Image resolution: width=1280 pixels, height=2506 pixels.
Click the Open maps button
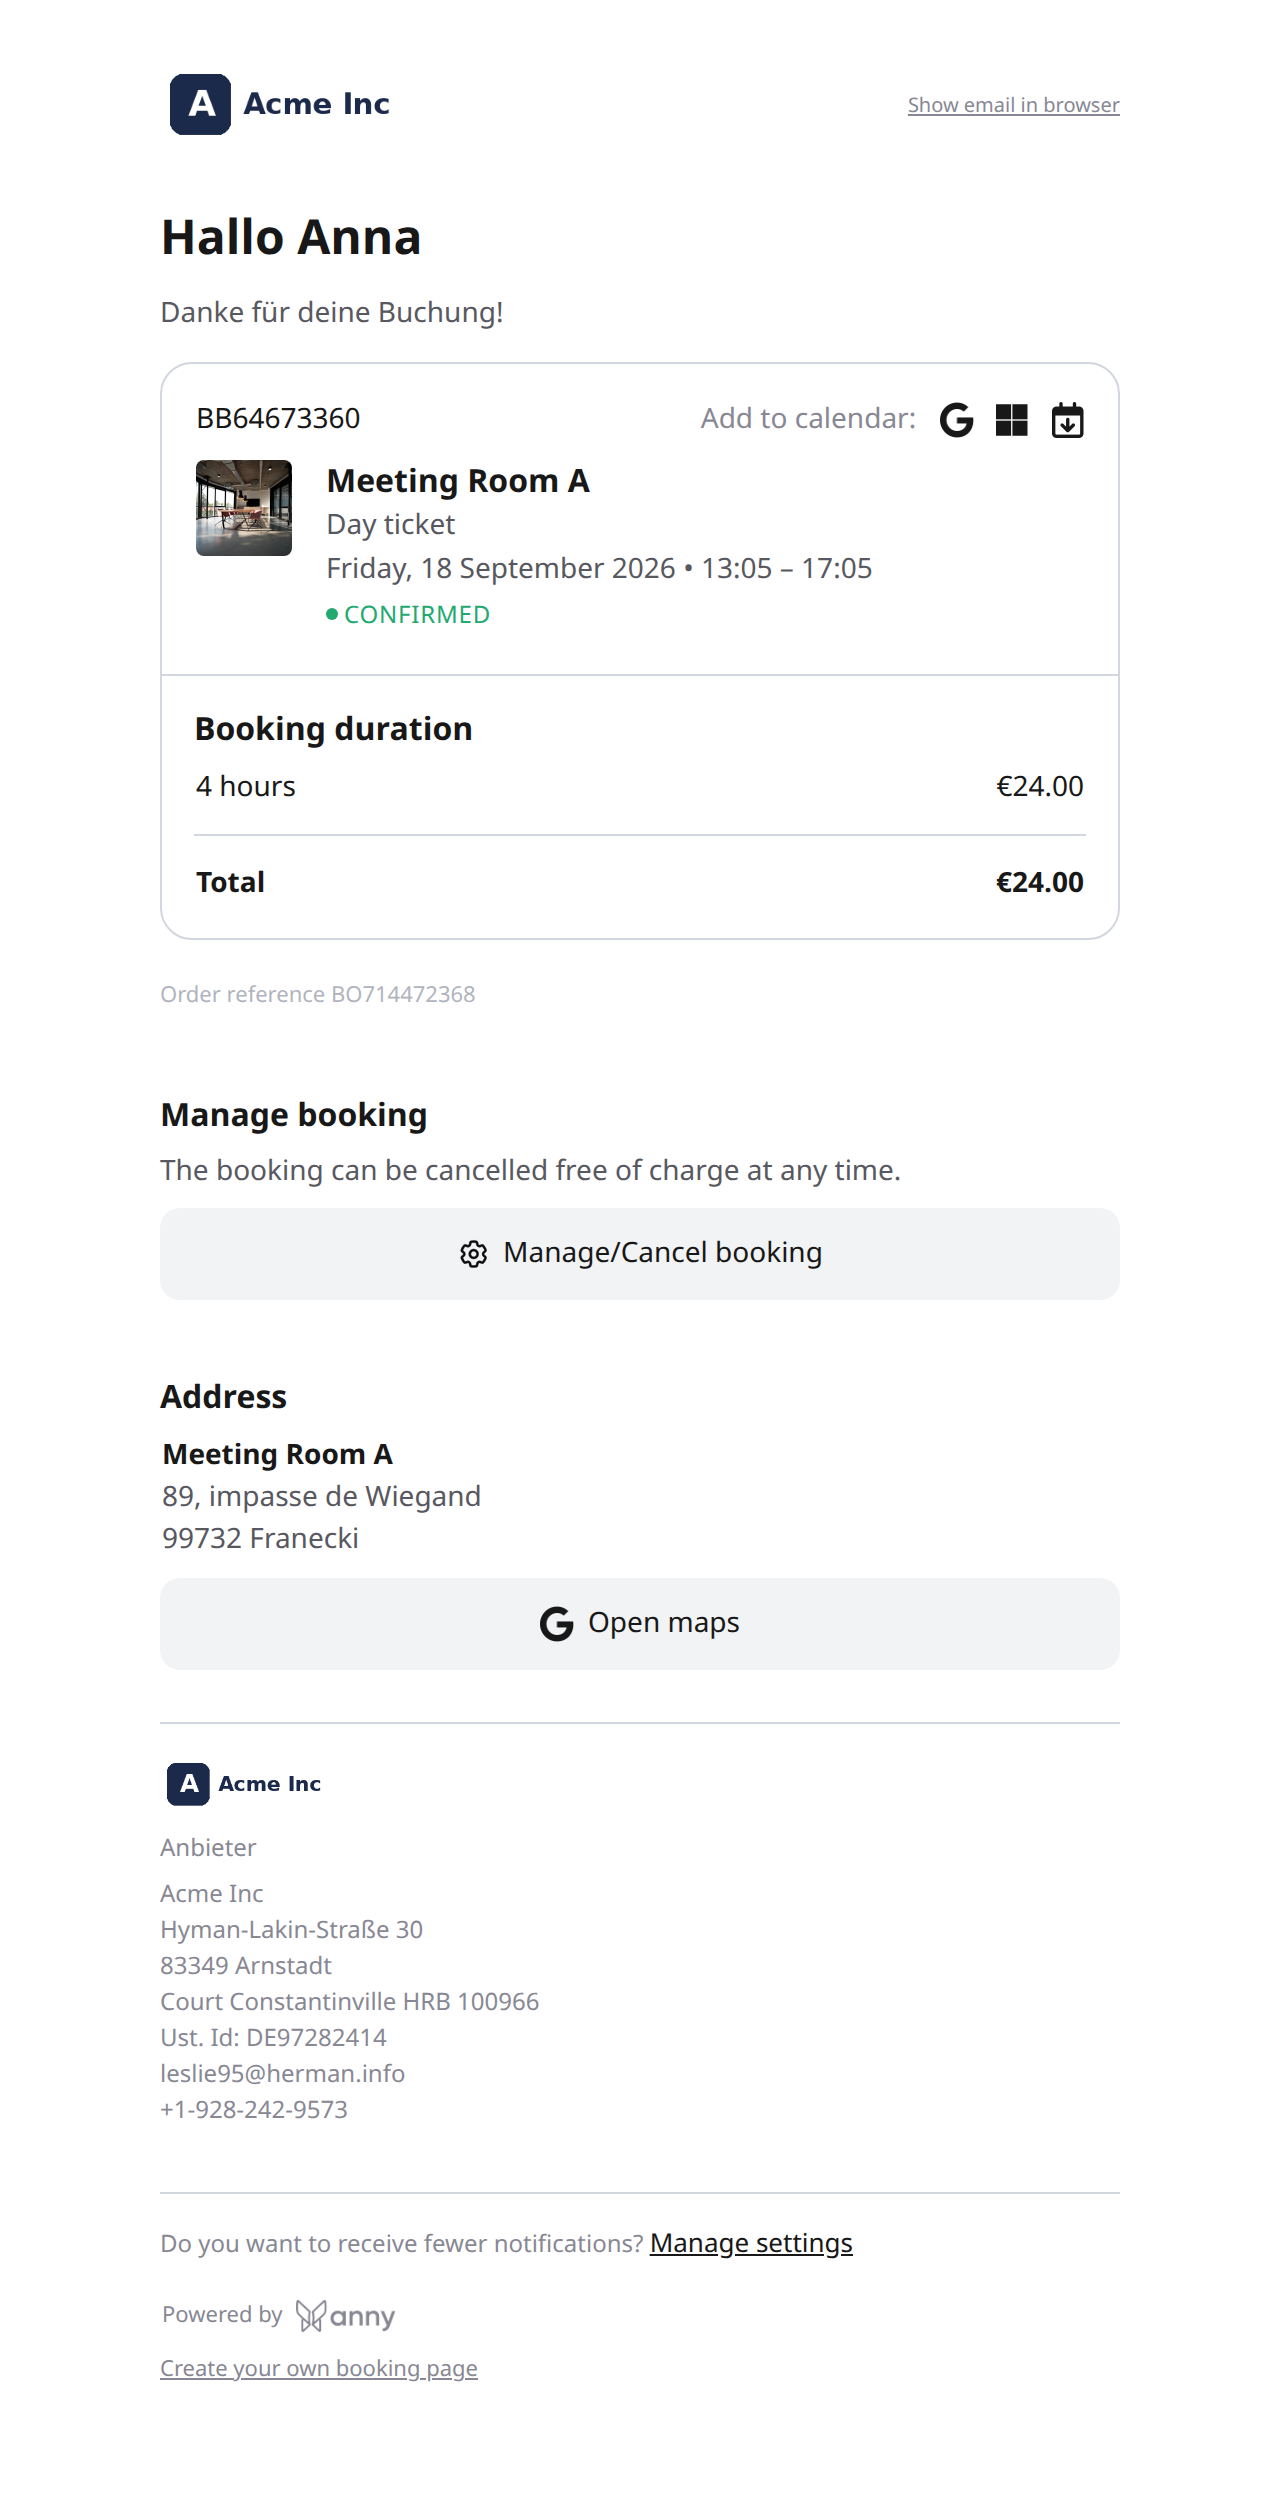coord(640,1624)
